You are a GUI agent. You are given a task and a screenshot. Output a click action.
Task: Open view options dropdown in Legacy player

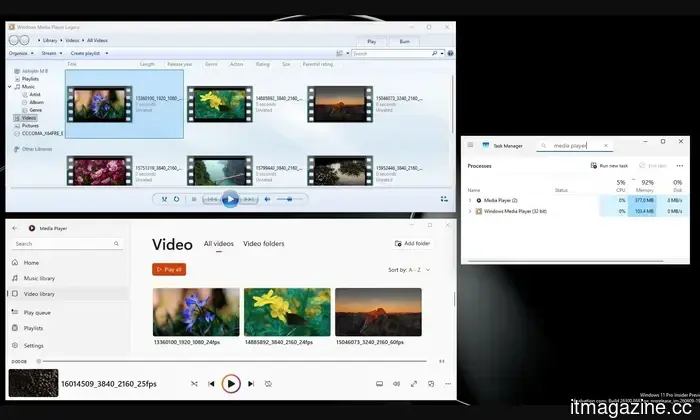(x=348, y=54)
